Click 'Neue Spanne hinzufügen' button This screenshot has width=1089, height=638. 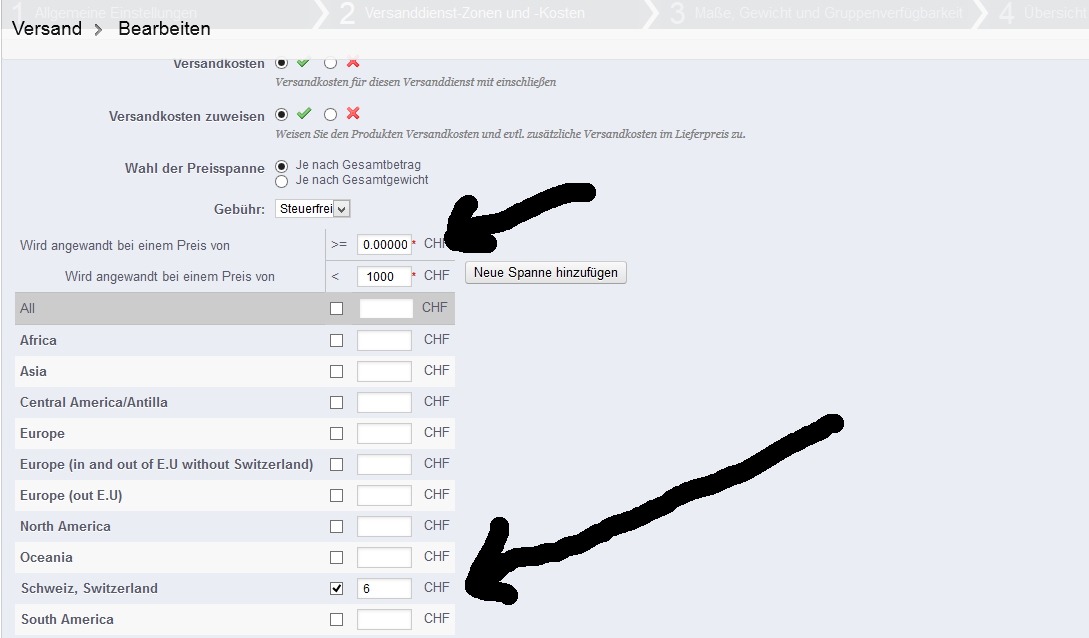(x=546, y=273)
